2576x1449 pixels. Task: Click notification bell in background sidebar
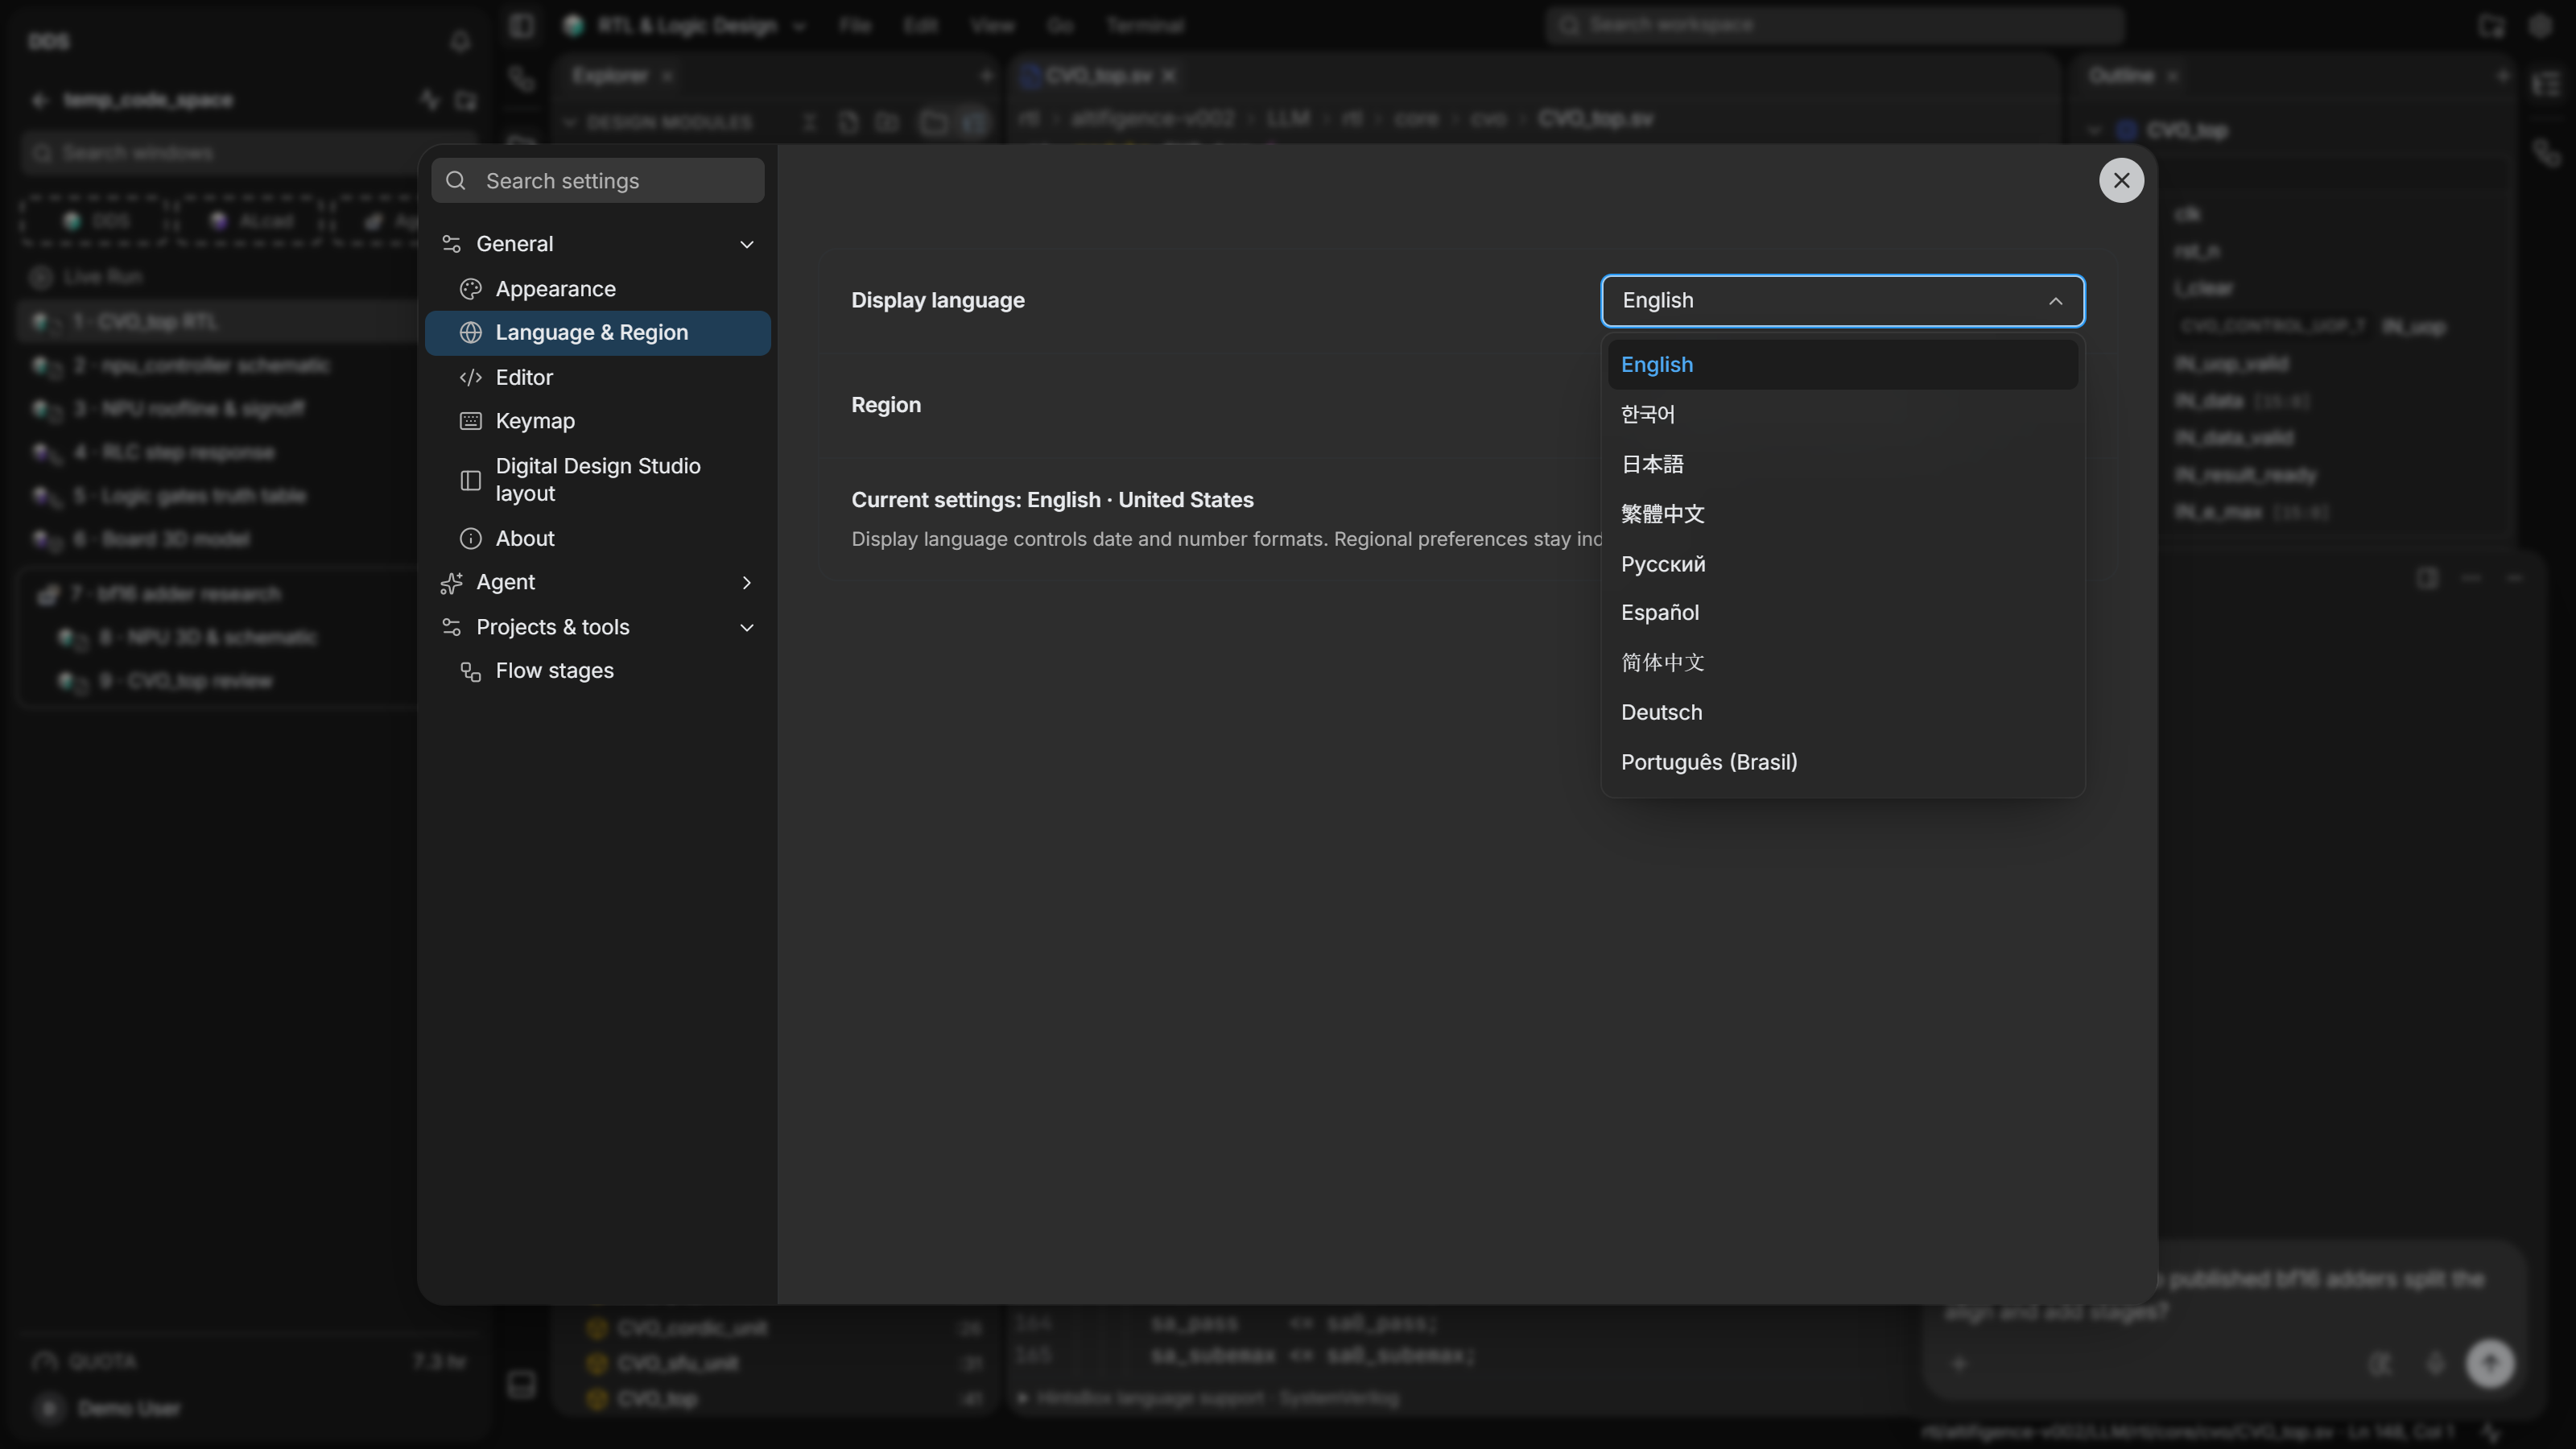(x=460, y=40)
